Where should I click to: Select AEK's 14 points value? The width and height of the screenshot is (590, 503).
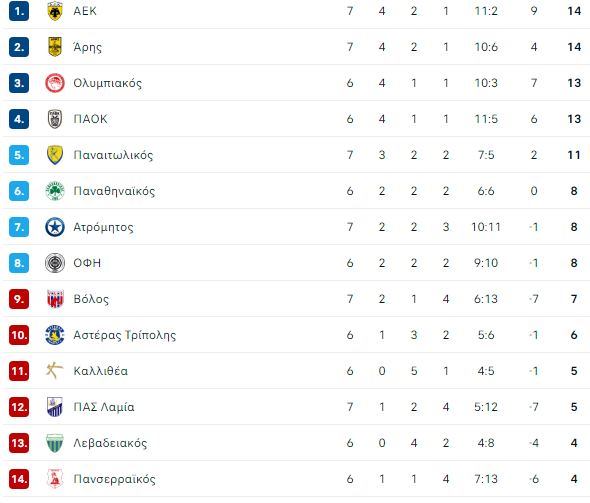click(574, 11)
